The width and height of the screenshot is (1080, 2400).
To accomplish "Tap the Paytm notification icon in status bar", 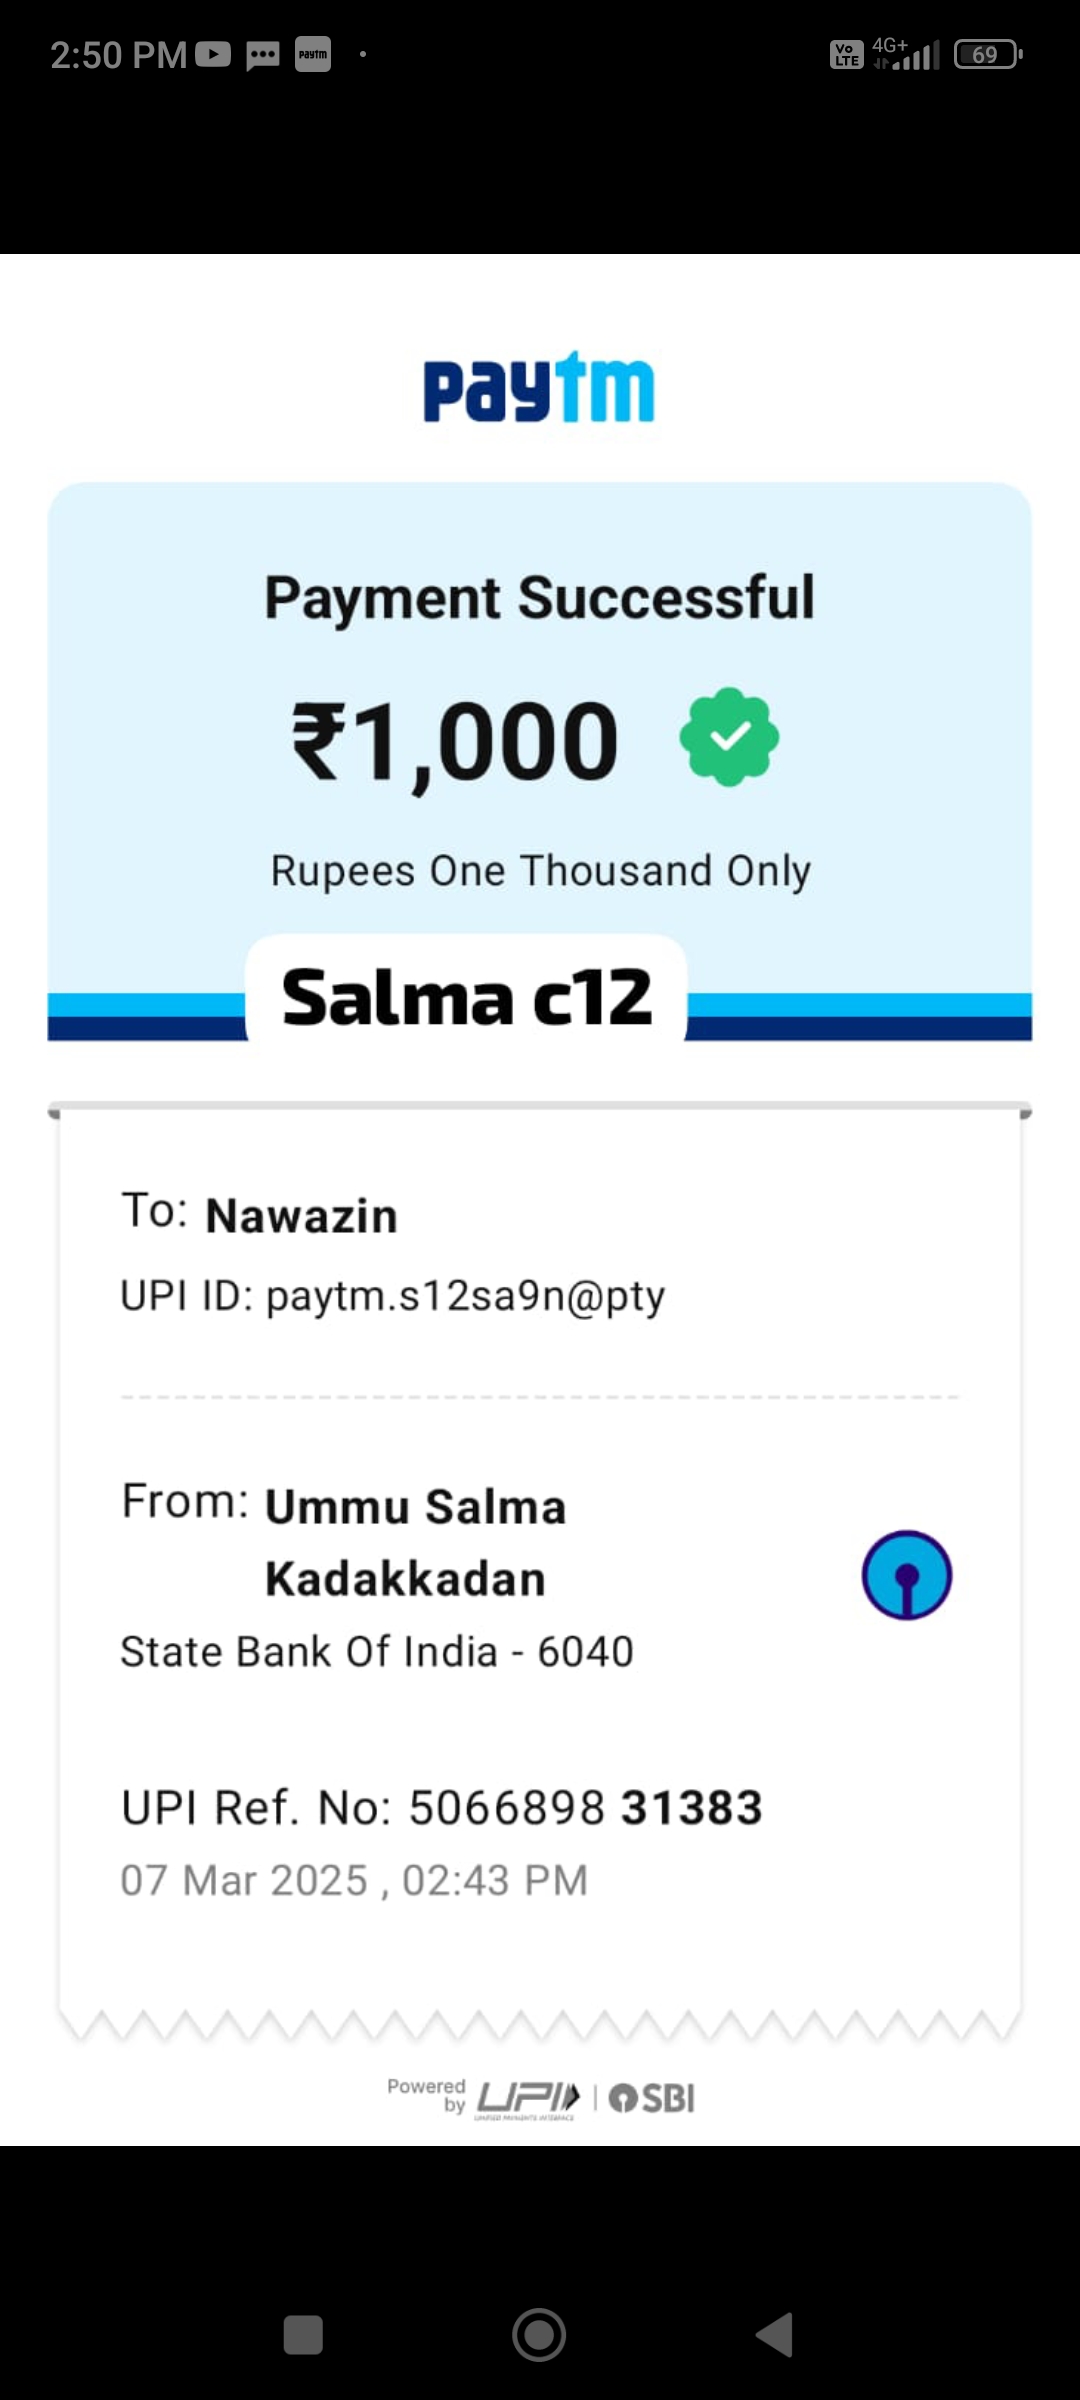I will point(313,54).
